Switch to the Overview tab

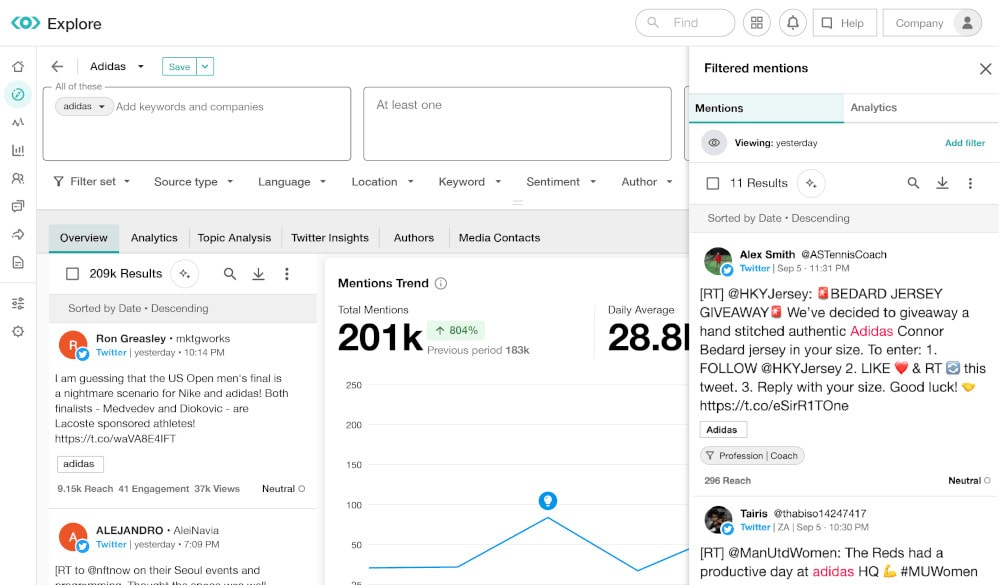tap(84, 238)
